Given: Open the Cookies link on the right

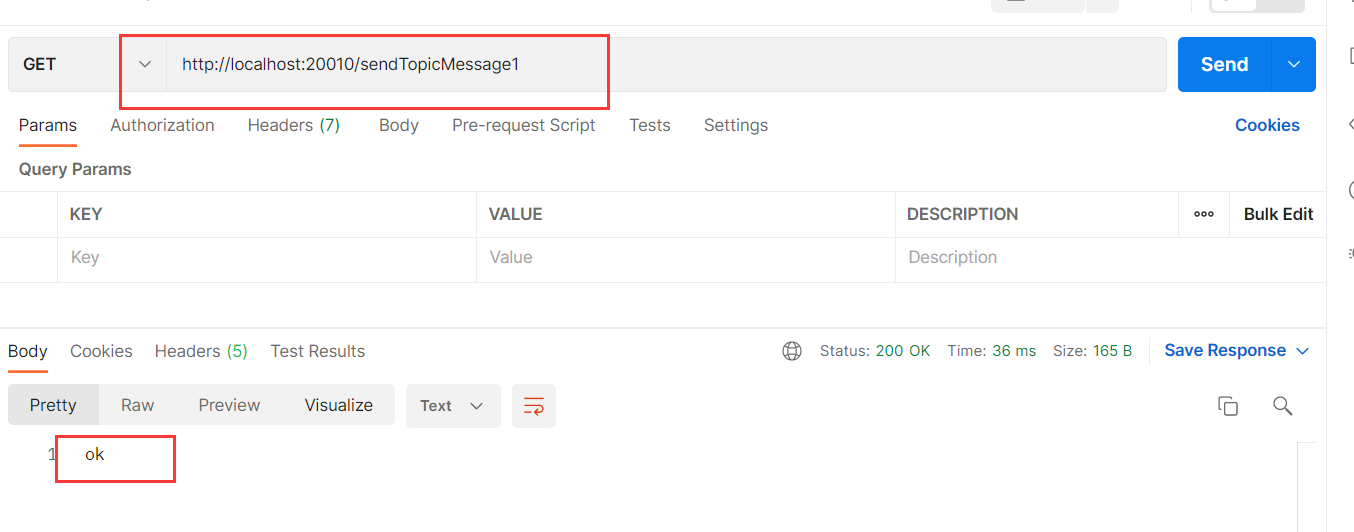Looking at the screenshot, I should 1267,125.
